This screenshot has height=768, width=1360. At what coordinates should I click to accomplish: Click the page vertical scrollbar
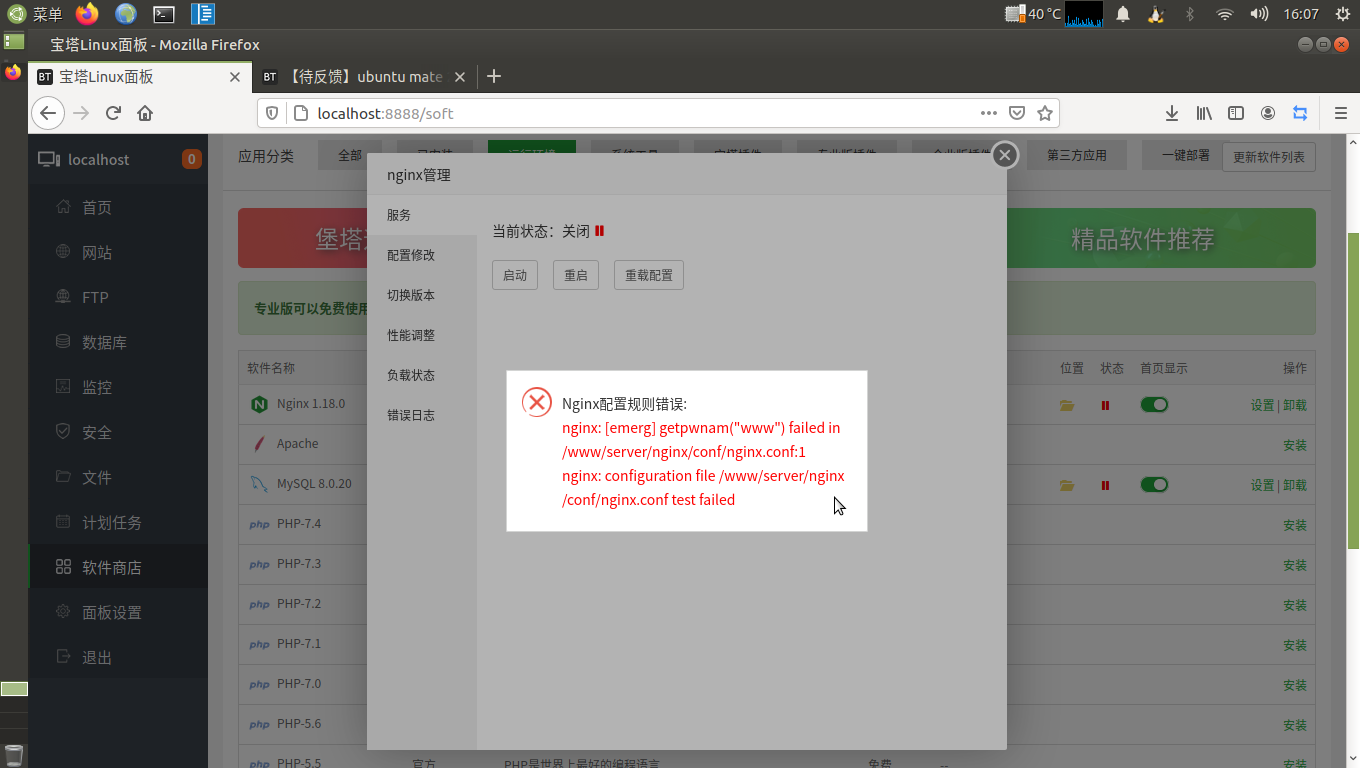pos(1353,390)
